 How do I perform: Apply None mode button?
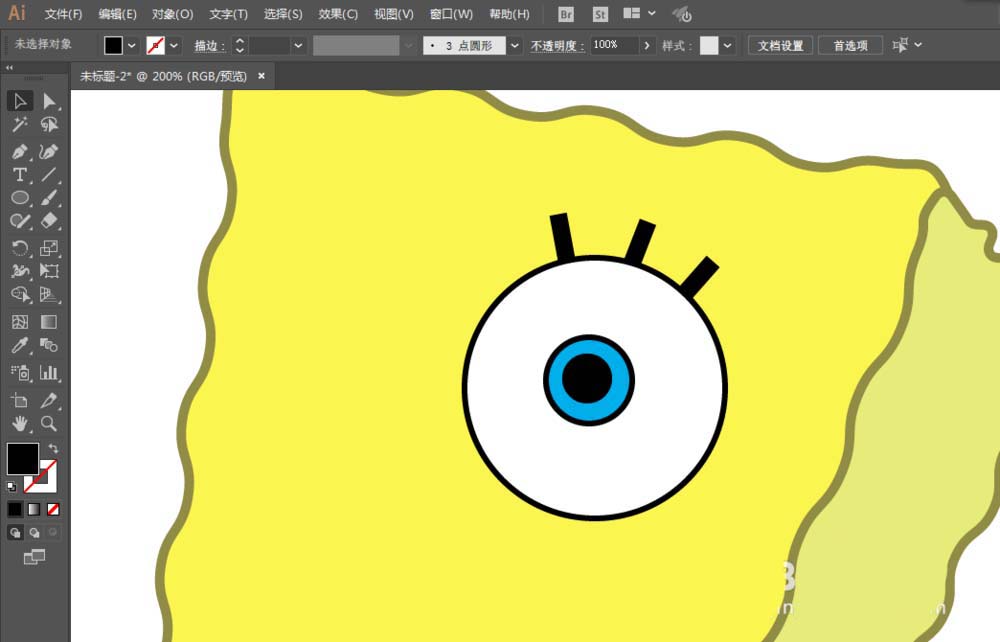coord(54,509)
